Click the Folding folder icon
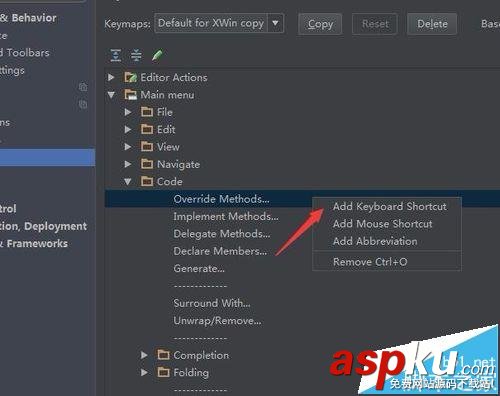The width and height of the screenshot is (500, 396). (x=163, y=372)
